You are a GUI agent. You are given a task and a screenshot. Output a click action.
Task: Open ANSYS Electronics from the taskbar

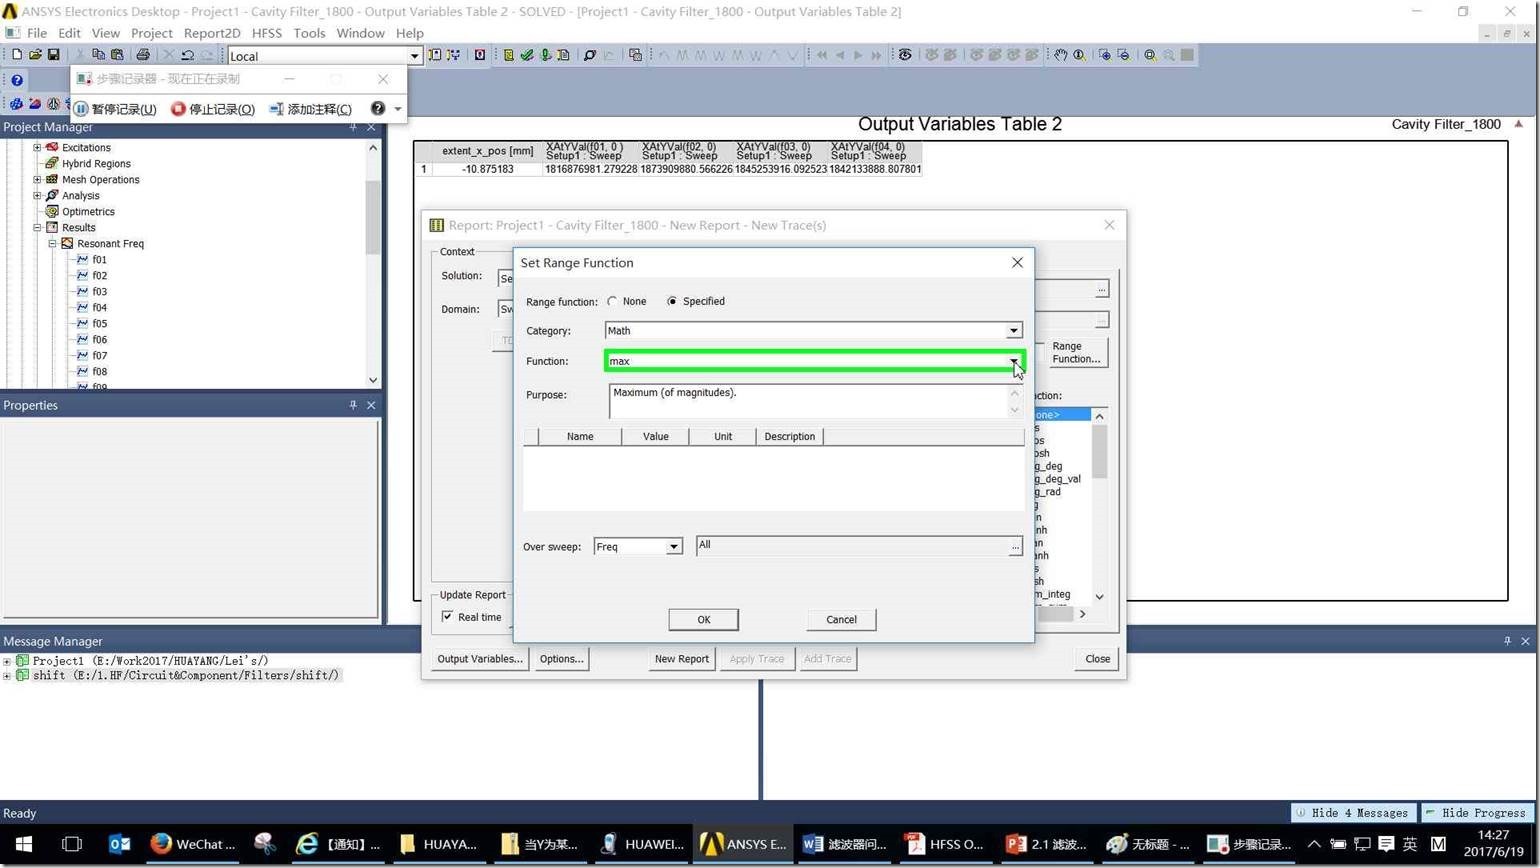743,844
